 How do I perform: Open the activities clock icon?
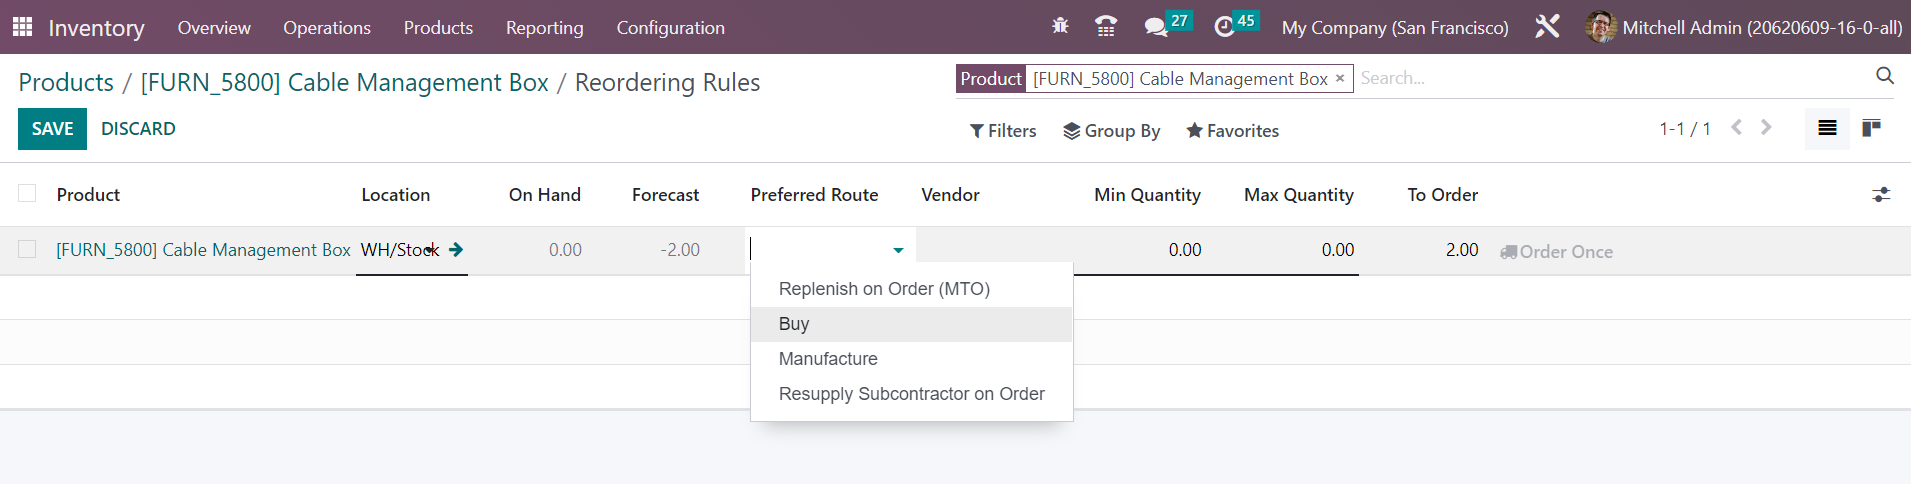click(1224, 27)
